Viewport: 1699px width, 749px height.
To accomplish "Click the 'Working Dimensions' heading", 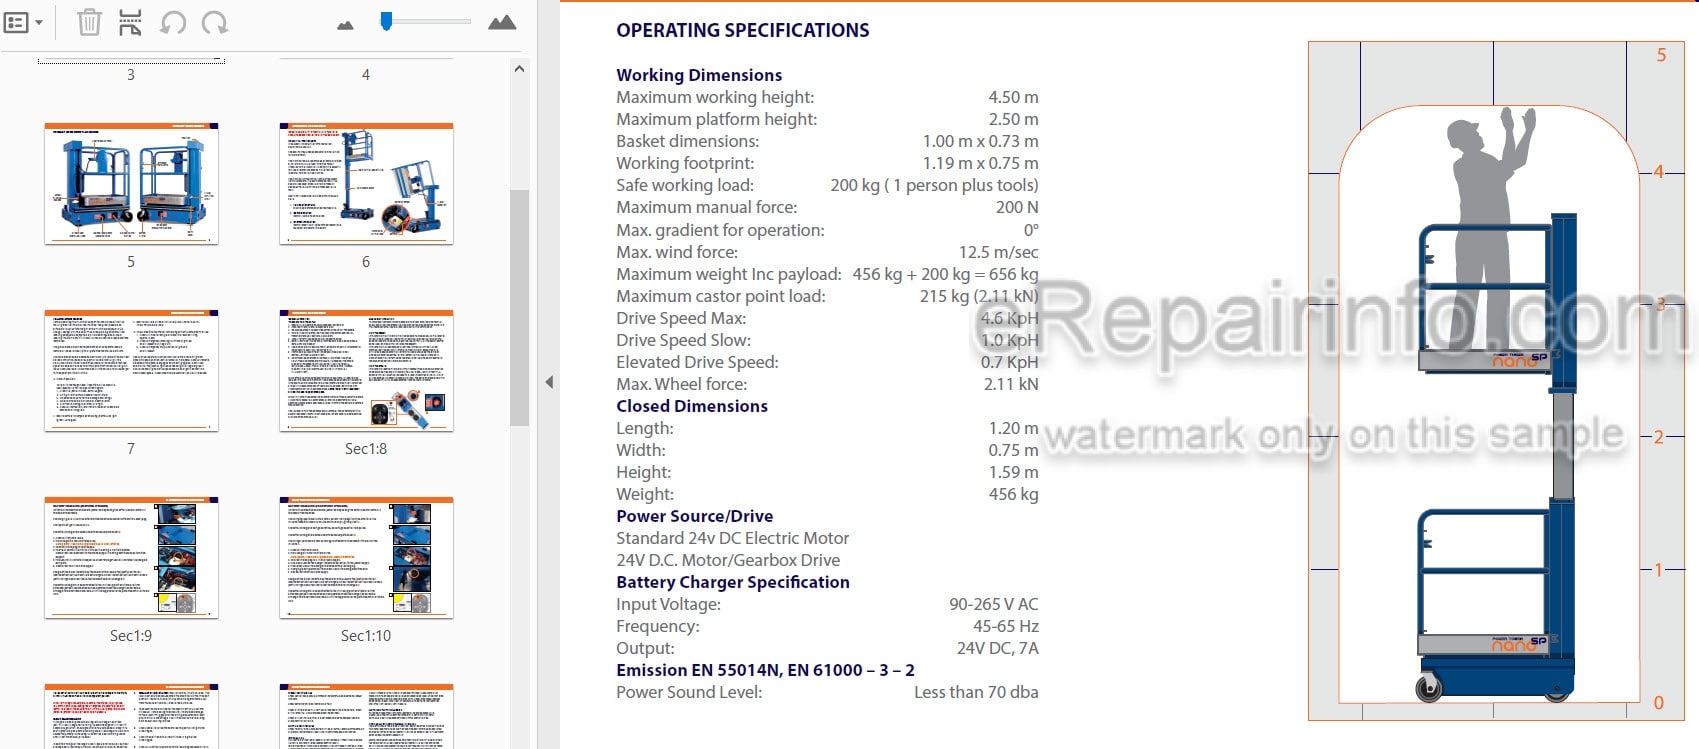I will [699, 75].
